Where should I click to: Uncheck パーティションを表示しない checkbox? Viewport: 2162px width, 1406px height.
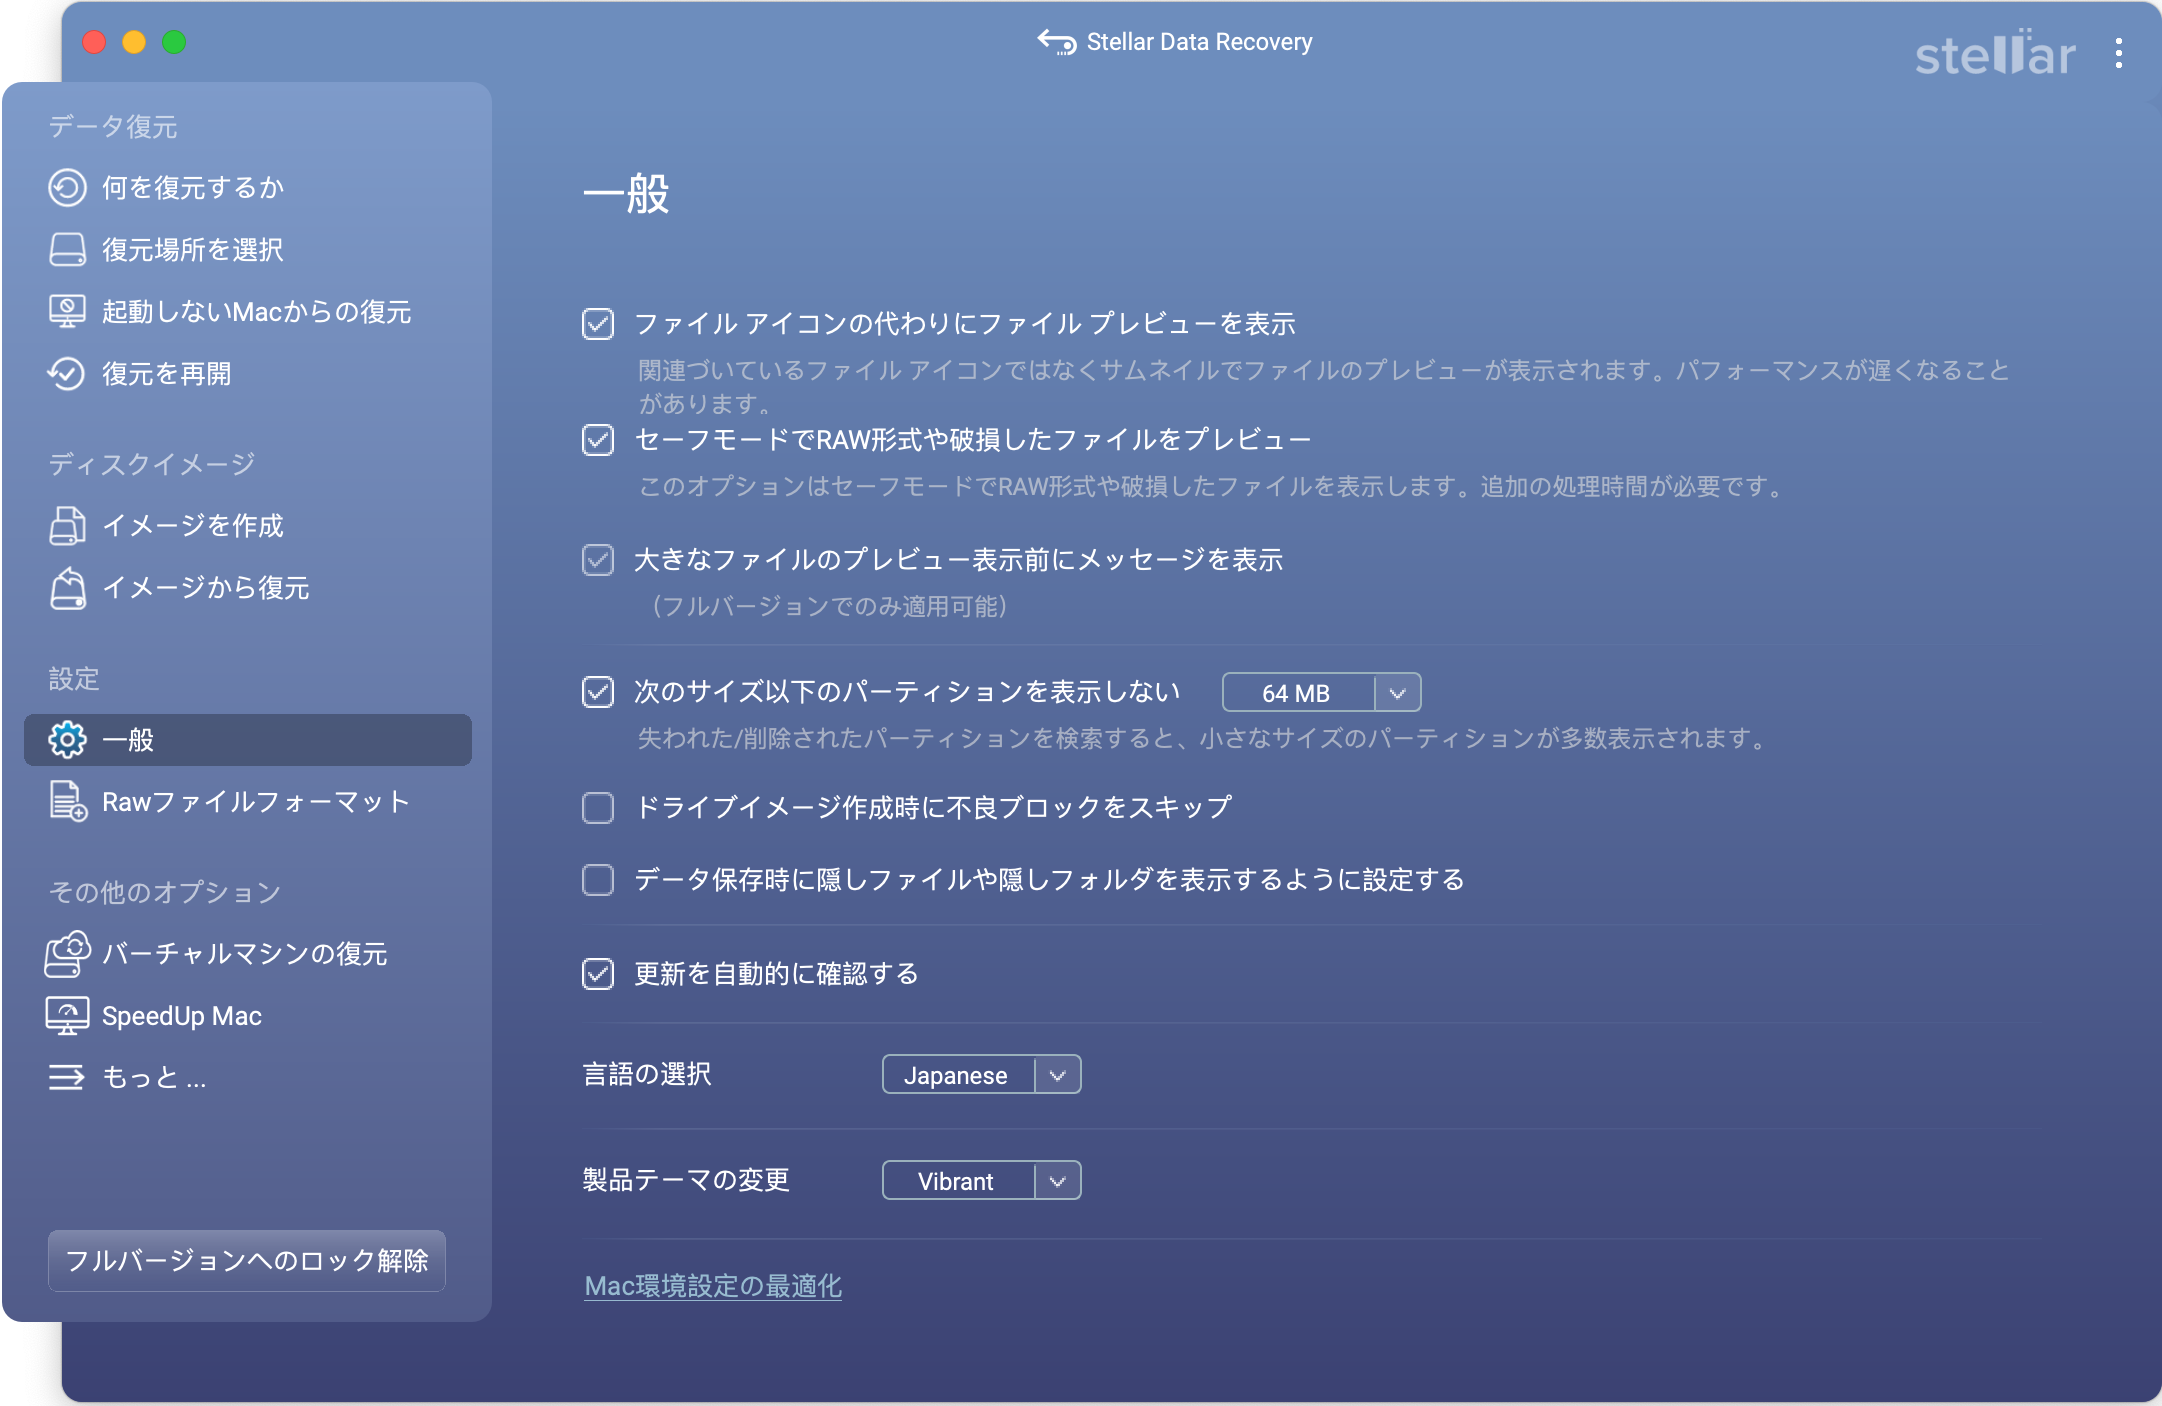point(598,692)
